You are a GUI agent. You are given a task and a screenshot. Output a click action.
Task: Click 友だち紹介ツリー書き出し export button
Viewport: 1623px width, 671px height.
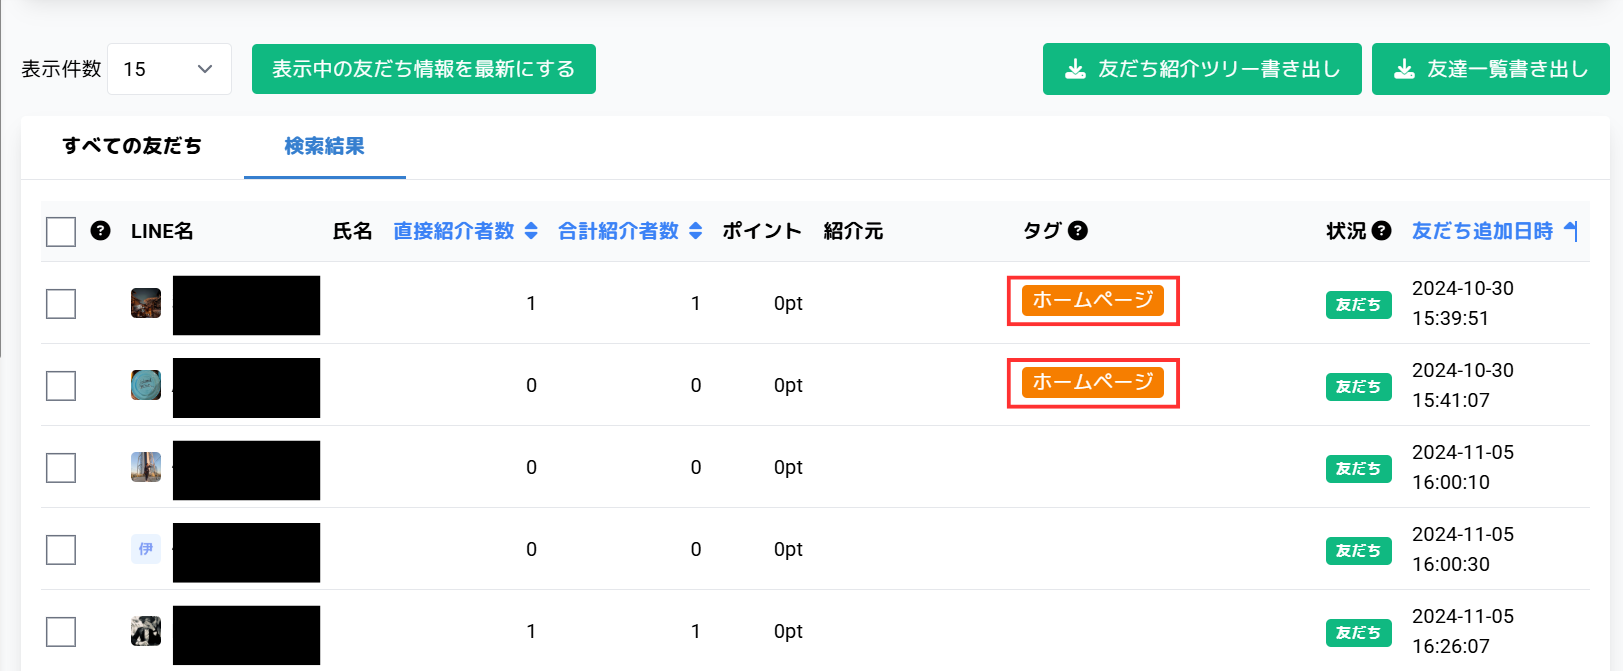[1201, 69]
